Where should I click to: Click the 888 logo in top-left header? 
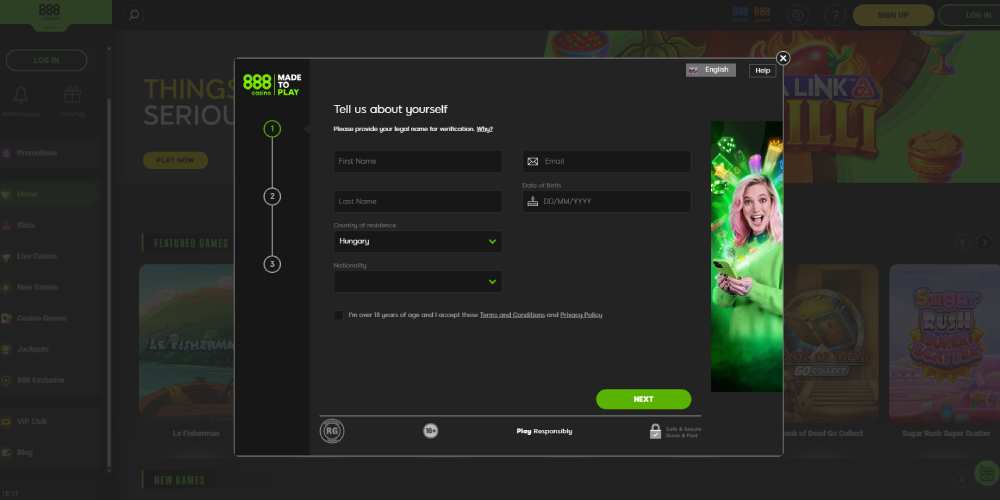click(49, 12)
